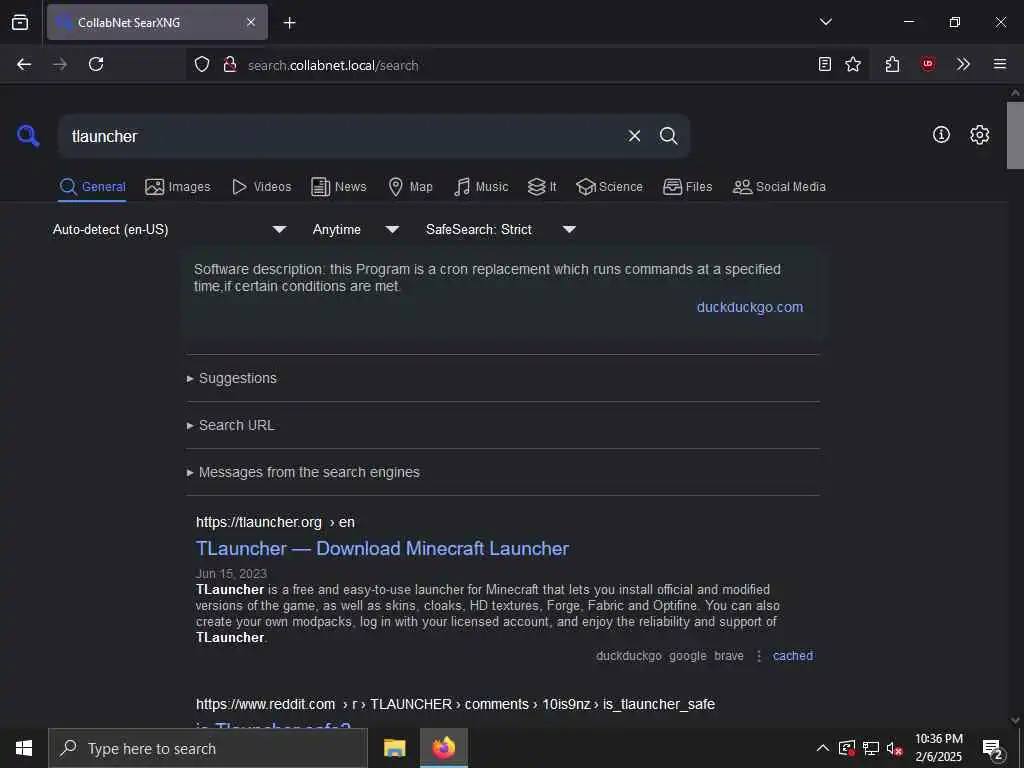The width and height of the screenshot is (1024, 768).
Task: Open the tracking protection shield icon
Action: pos(202,64)
